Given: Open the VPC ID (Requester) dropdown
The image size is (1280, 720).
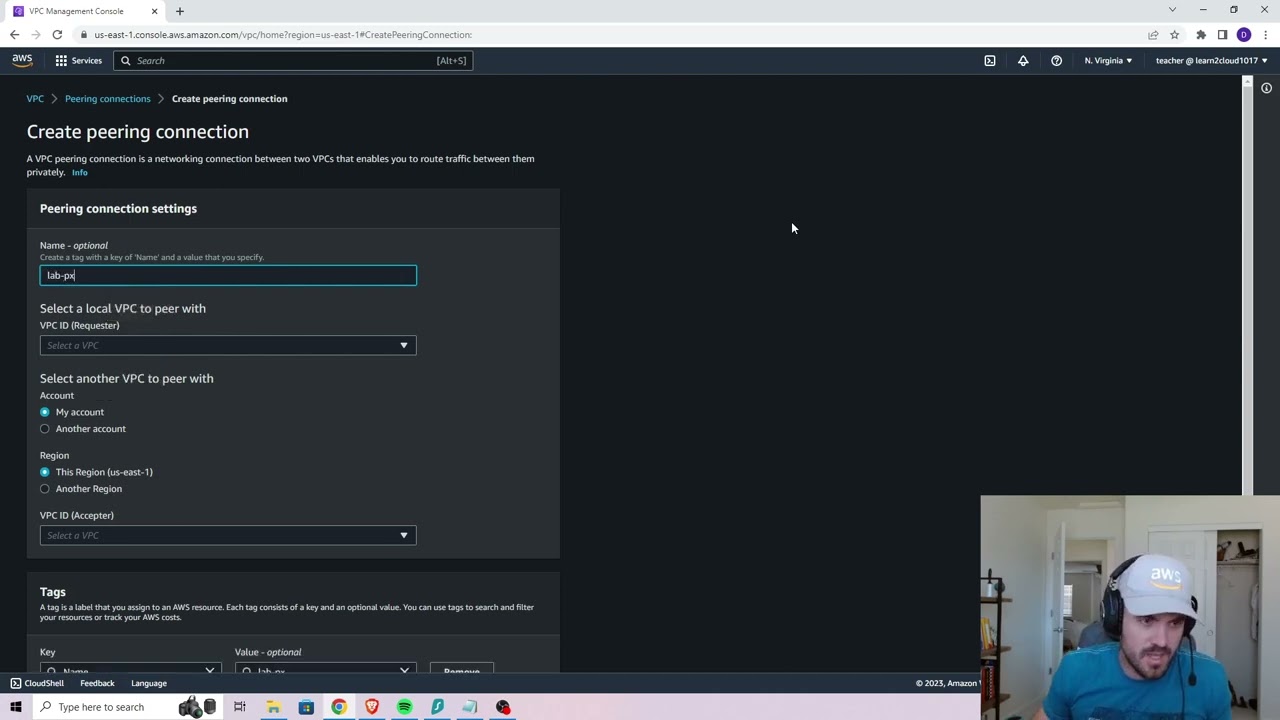Looking at the screenshot, I should pyautogui.click(x=228, y=345).
